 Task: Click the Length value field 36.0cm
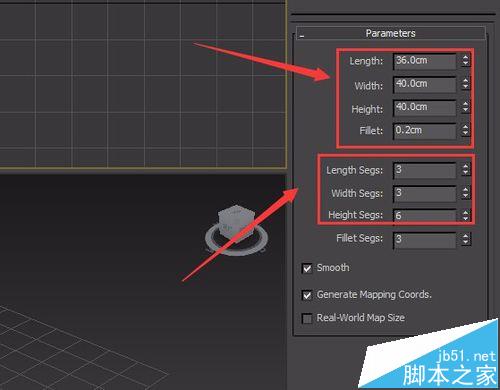[424, 61]
